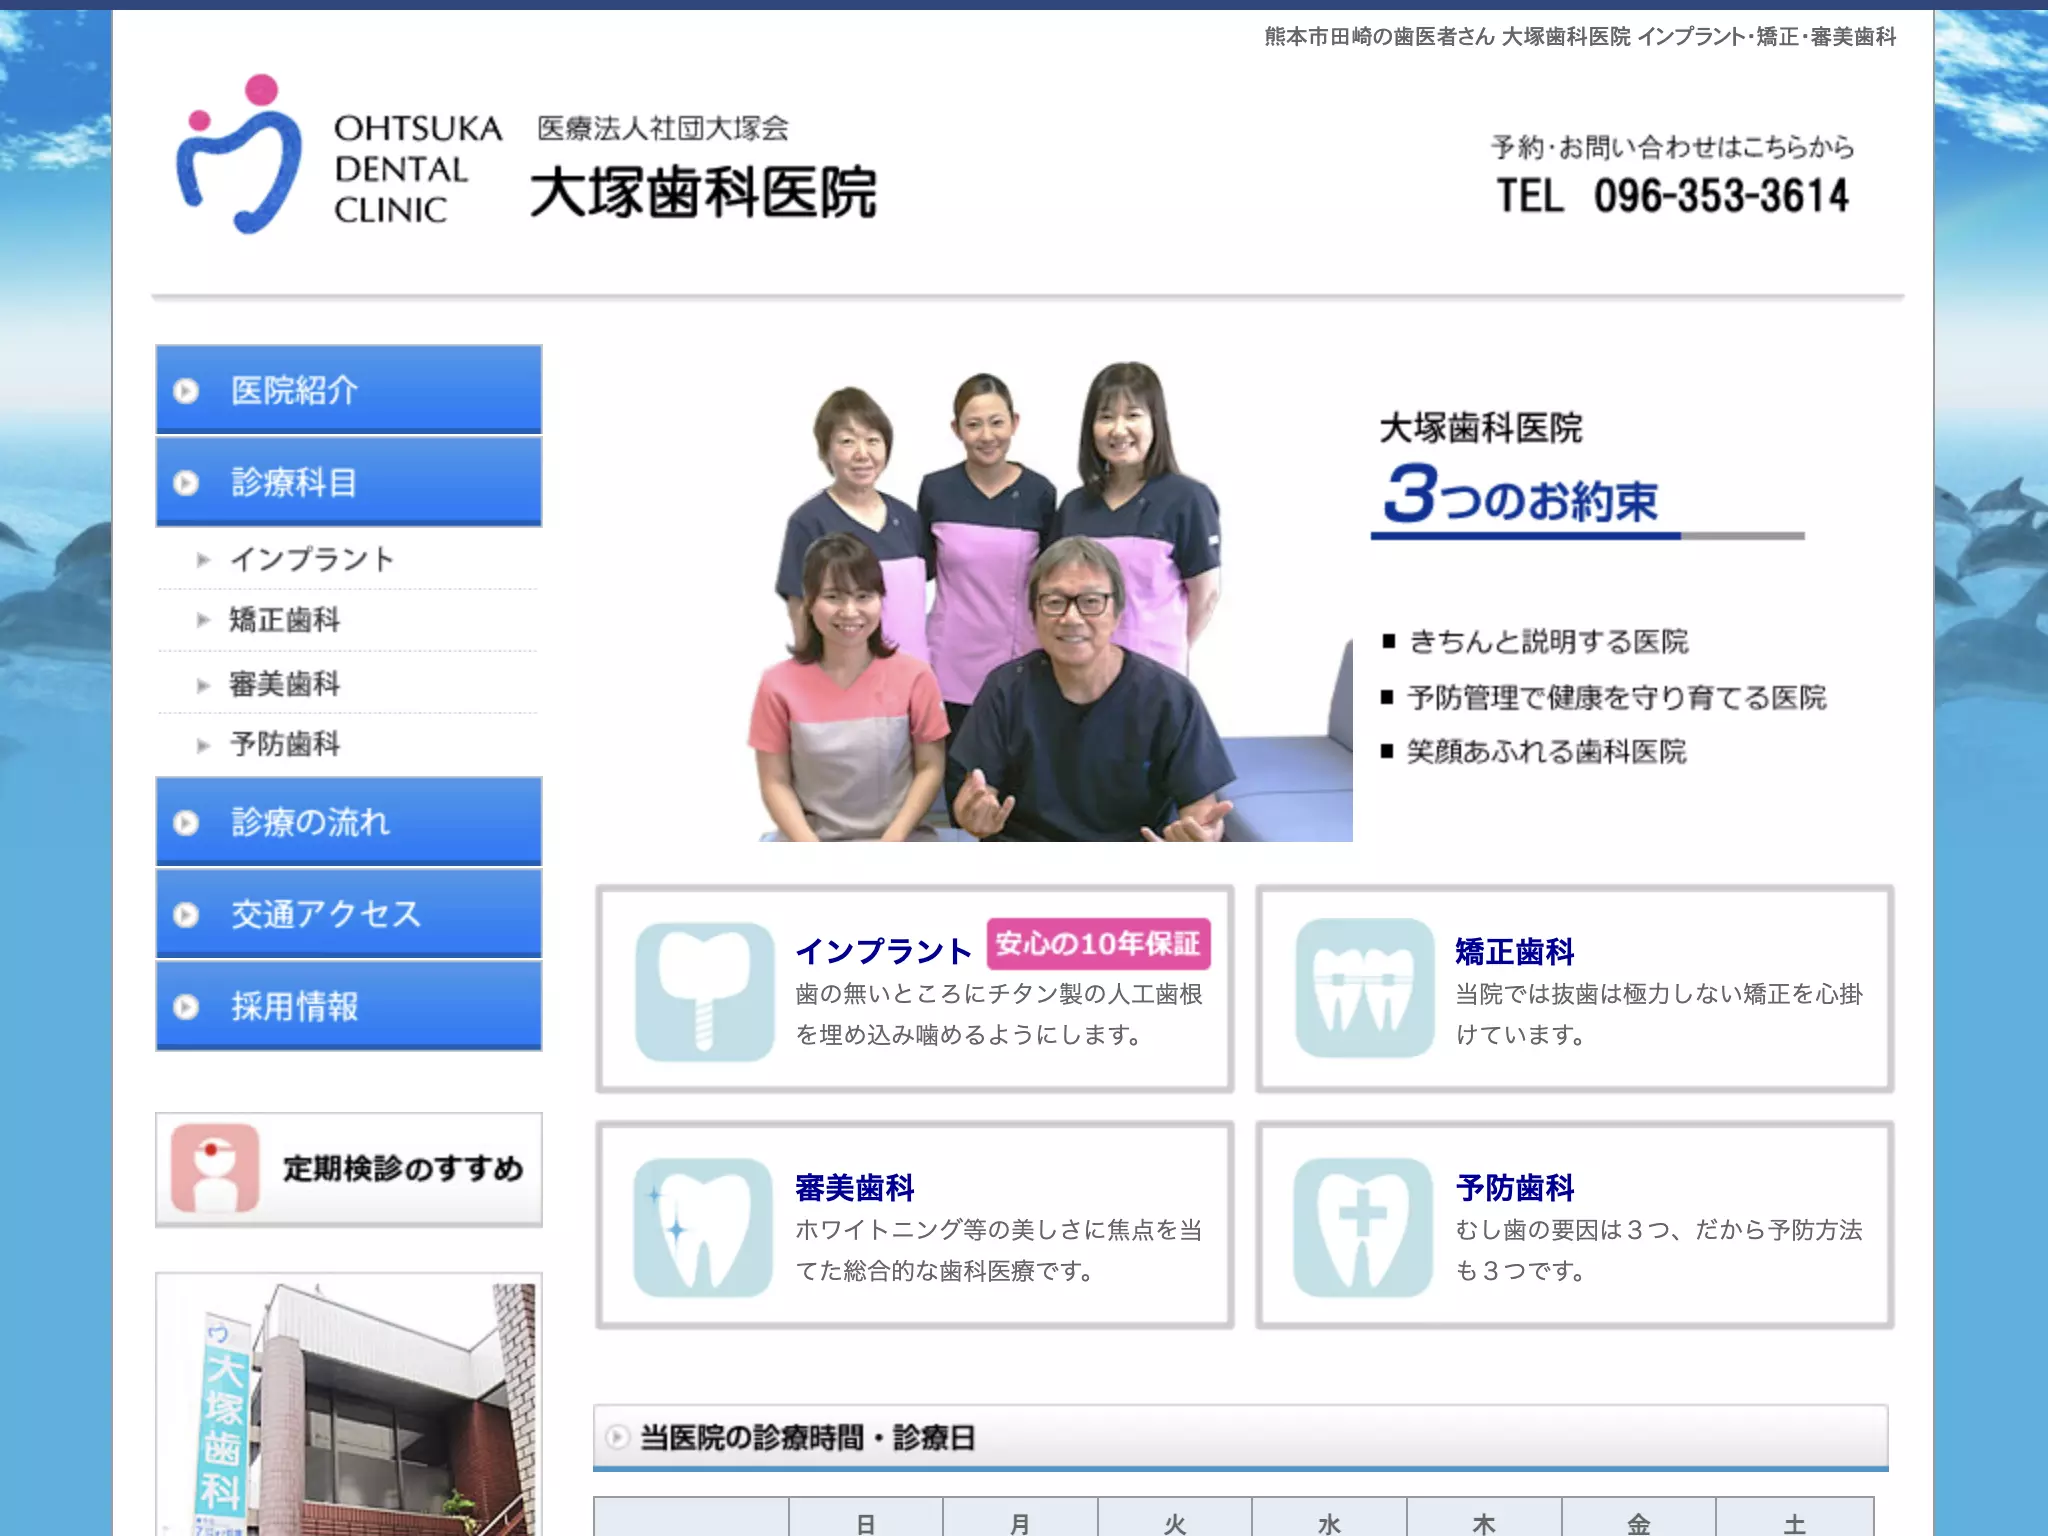Image resolution: width=2048 pixels, height=1536 pixels.
Task: Click the clinic staff group photo
Action: (1050, 600)
